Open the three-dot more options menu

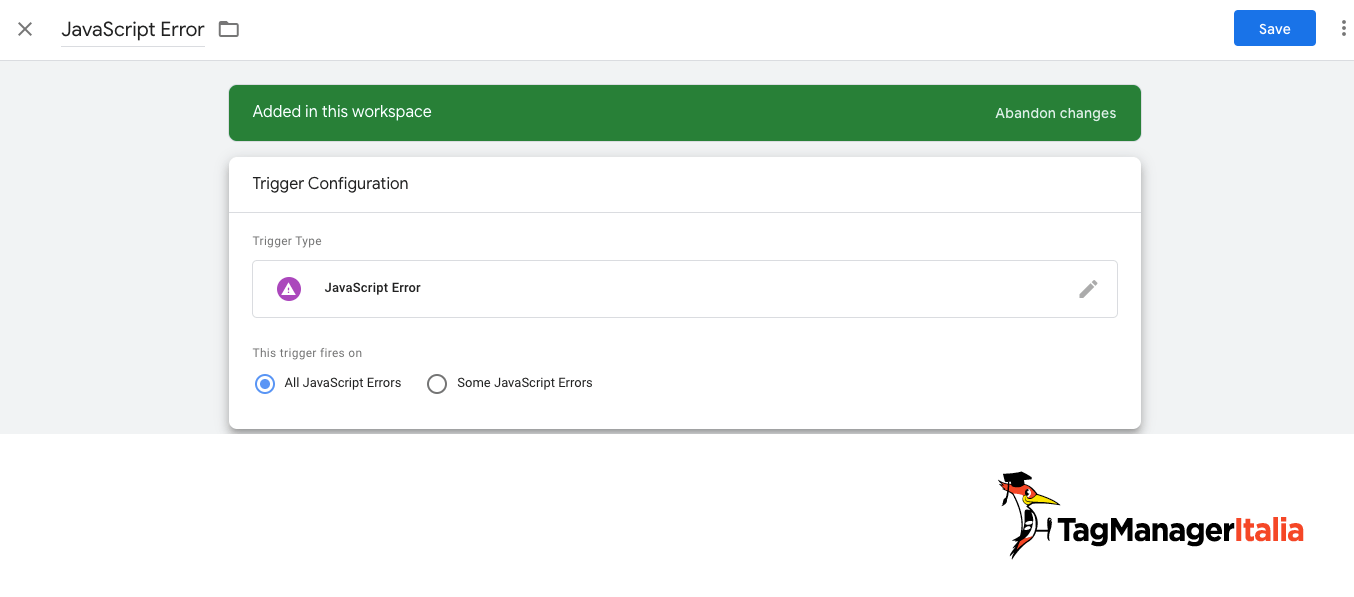pyautogui.click(x=1343, y=29)
